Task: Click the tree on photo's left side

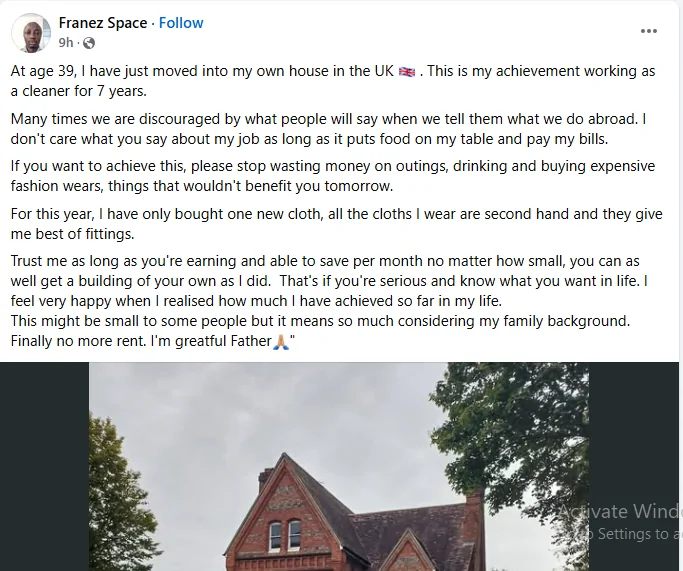Action: pos(120,510)
